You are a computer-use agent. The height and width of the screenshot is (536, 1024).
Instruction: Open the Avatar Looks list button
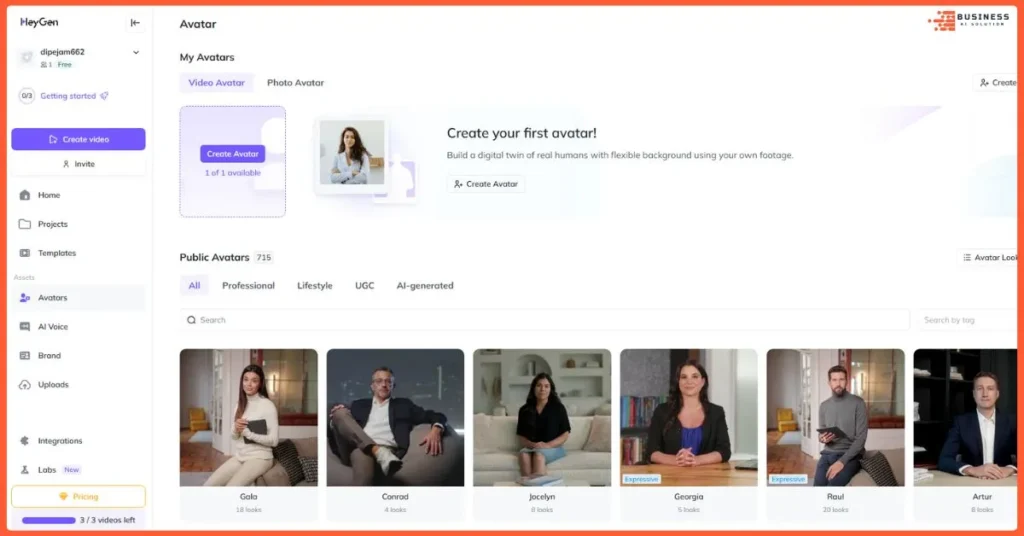[x=988, y=258]
